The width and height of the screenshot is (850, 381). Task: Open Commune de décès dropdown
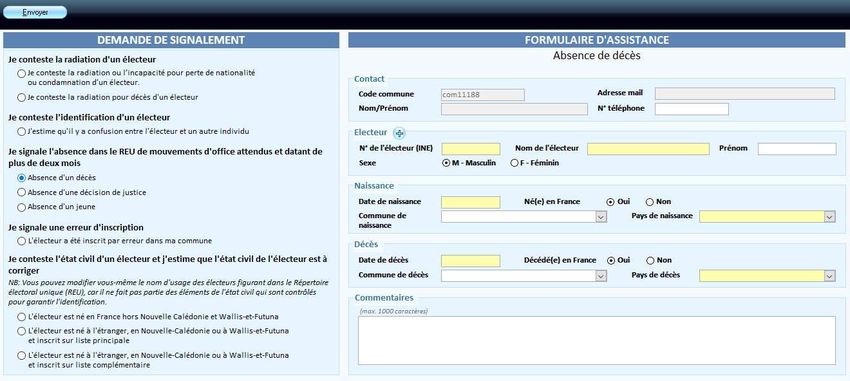coord(601,276)
